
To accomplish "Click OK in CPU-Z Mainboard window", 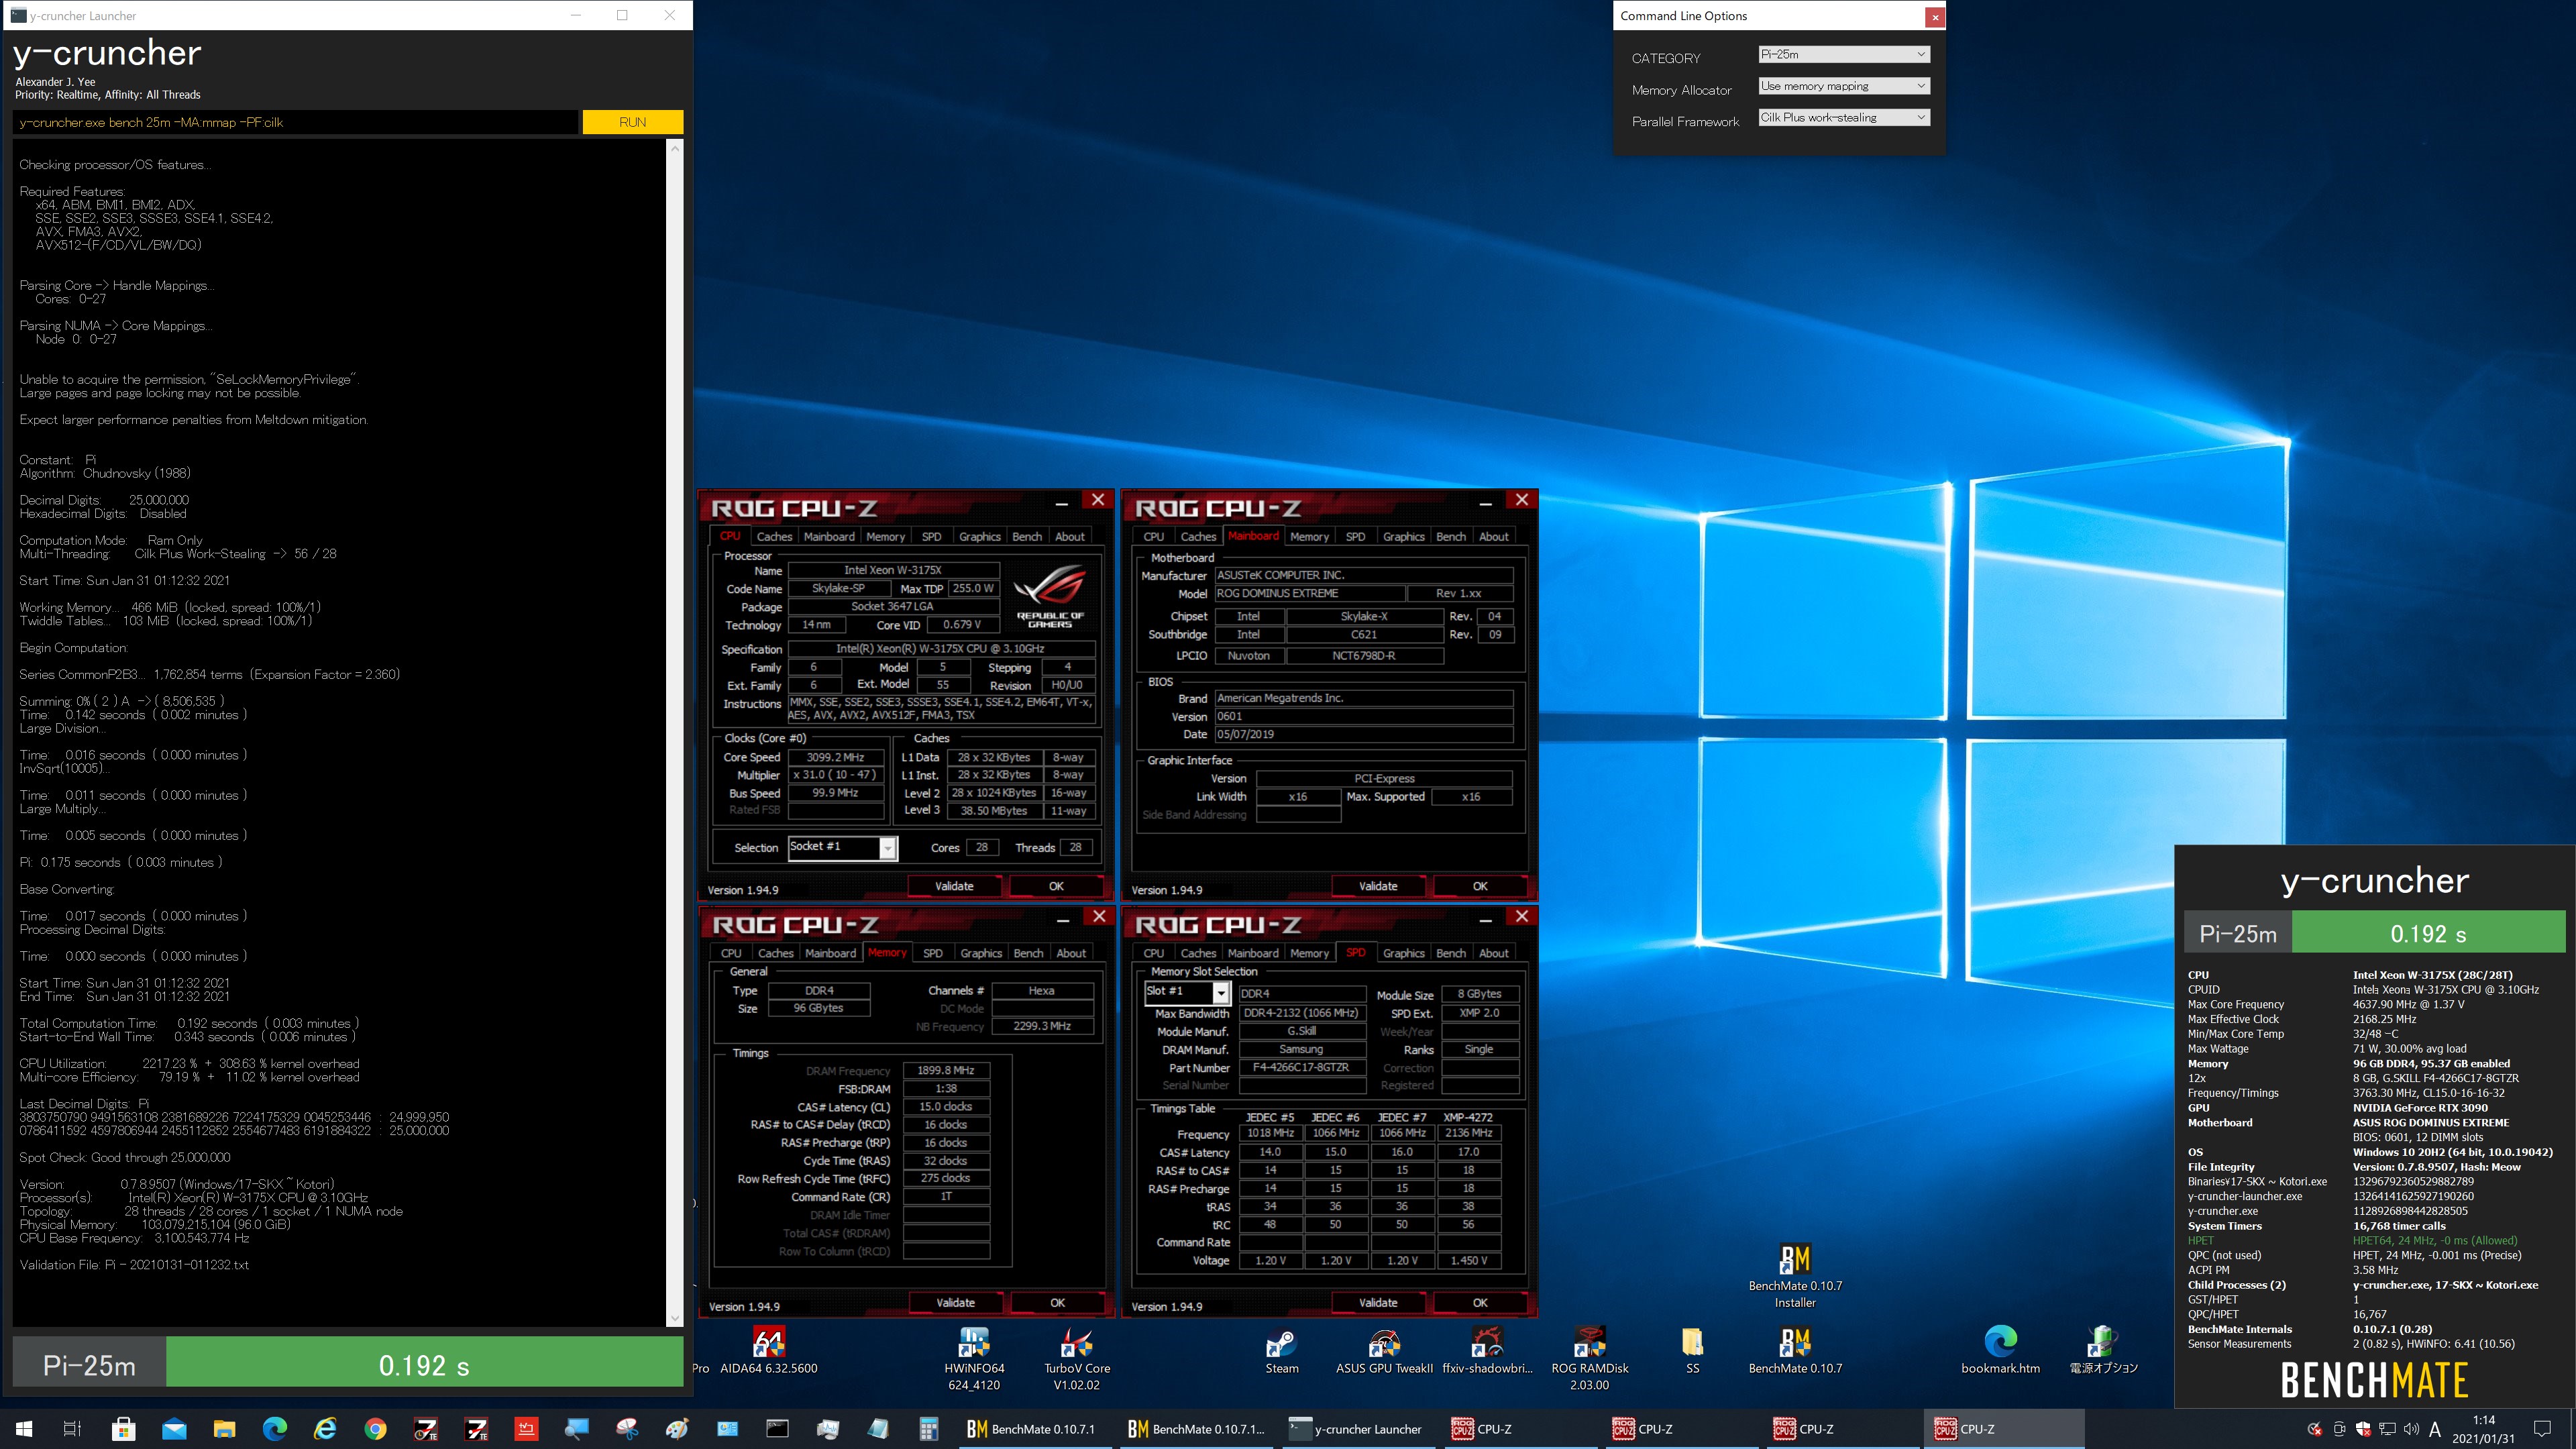I will coord(1480,886).
